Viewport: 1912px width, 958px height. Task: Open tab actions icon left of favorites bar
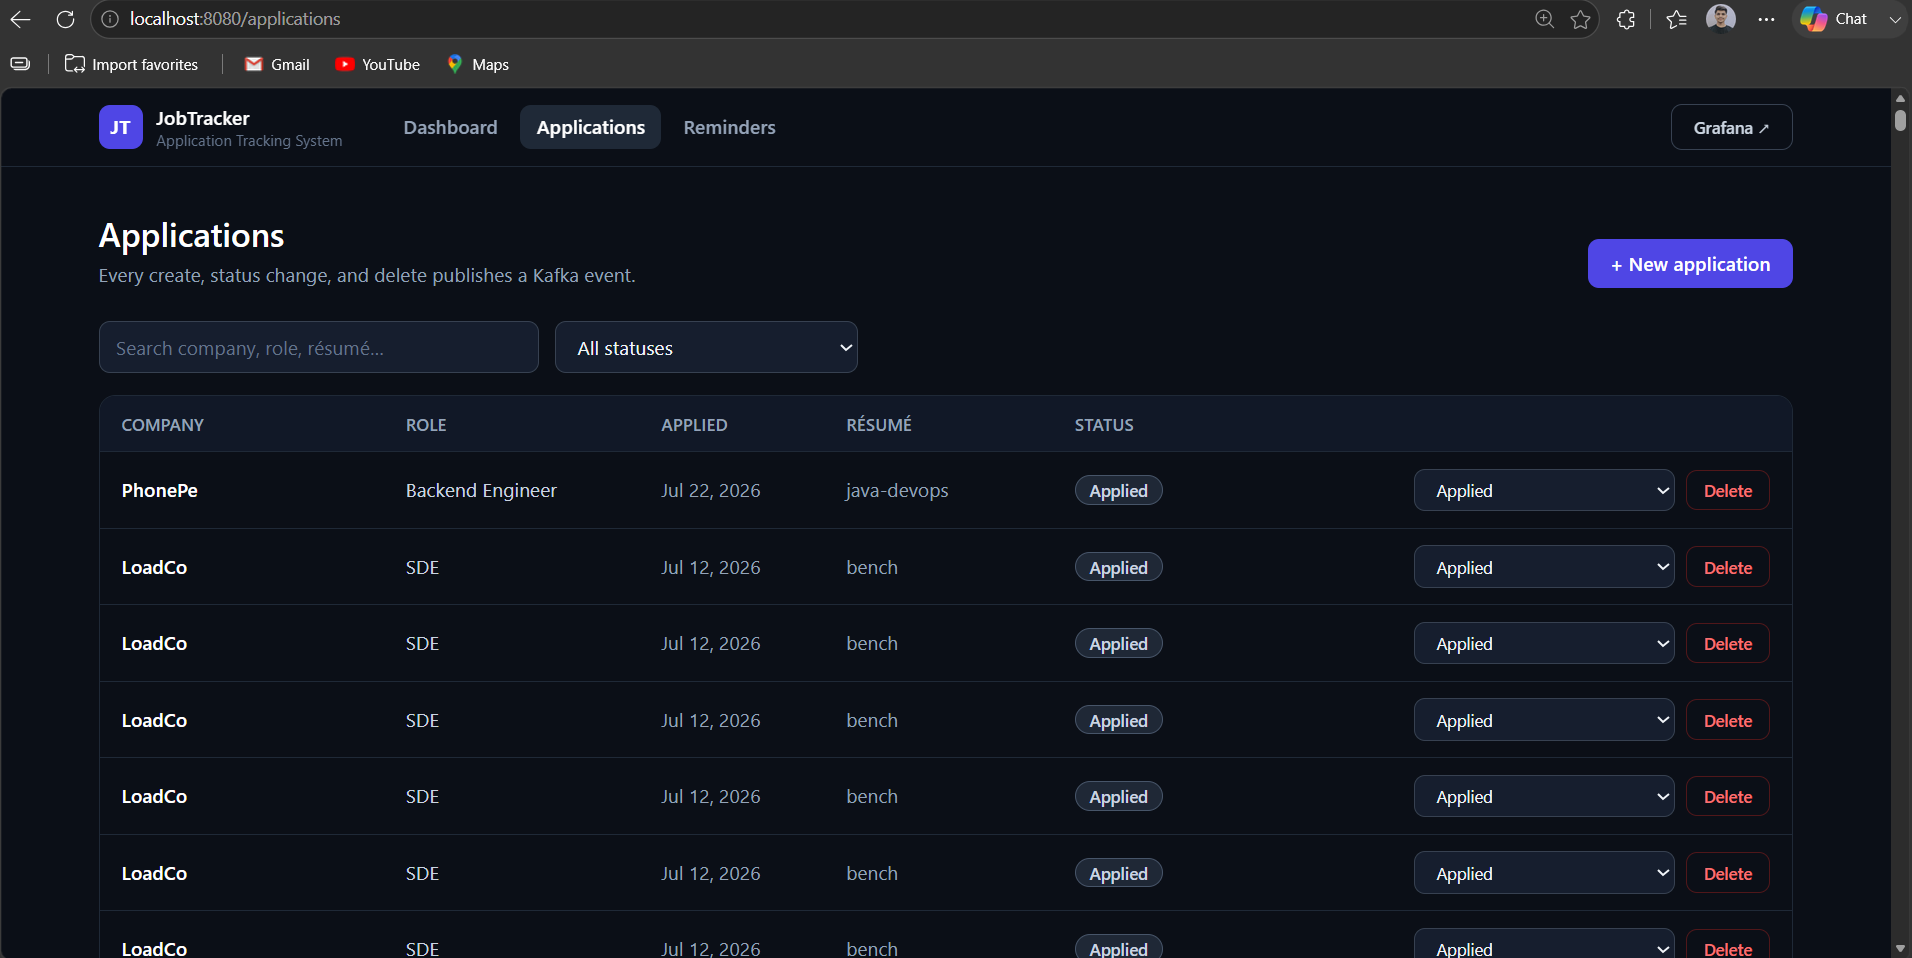tap(20, 64)
